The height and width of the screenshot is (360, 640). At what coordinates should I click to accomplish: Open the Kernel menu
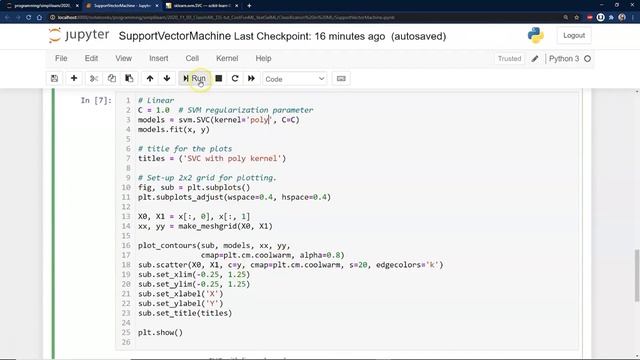[x=227, y=58]
